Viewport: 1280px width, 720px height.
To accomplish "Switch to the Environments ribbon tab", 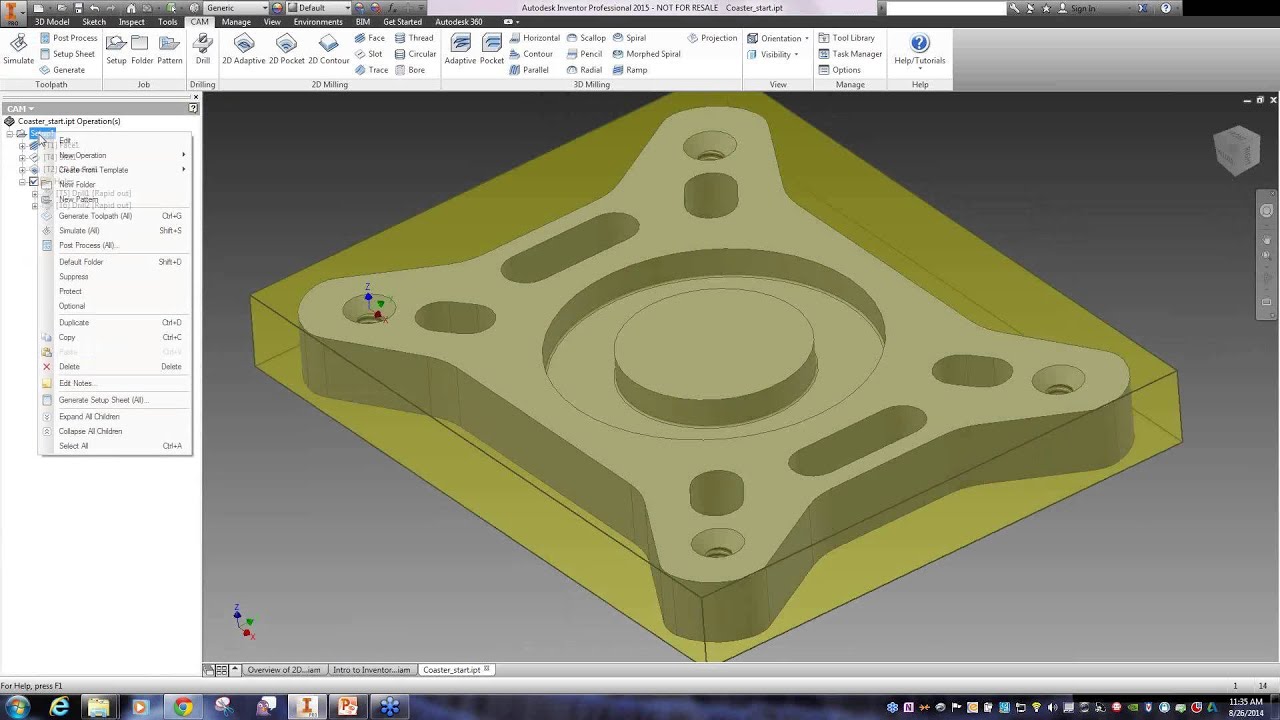I will (x=318, y=22).
